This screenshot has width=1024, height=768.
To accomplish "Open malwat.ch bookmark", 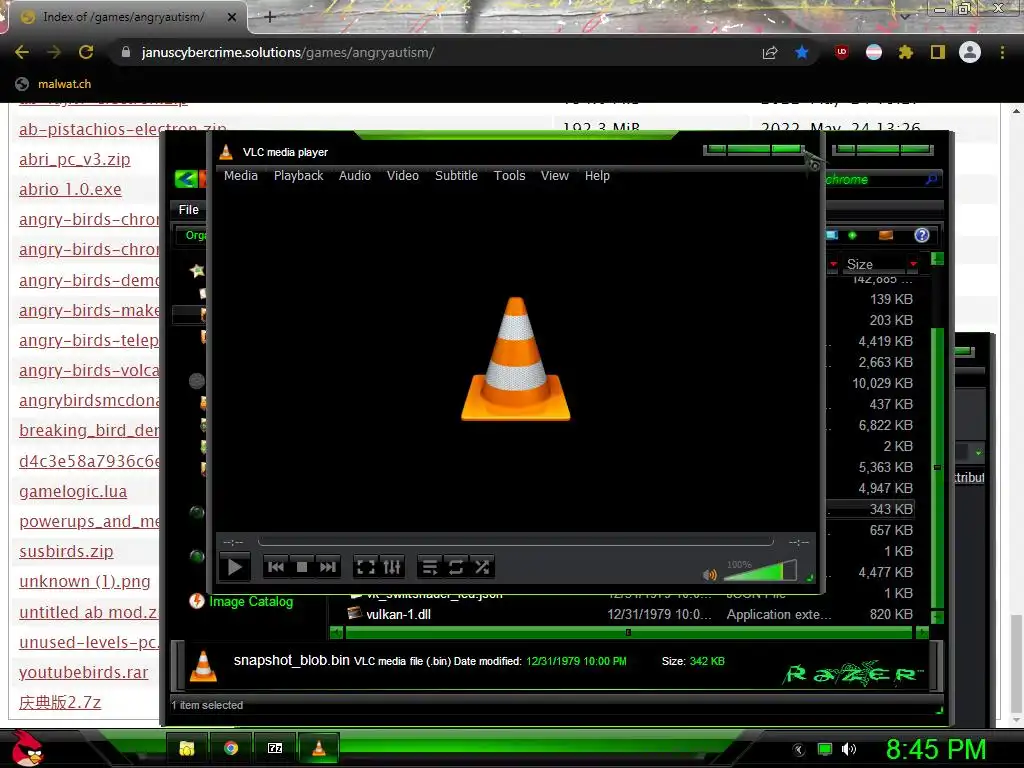I will click(53, 84).
